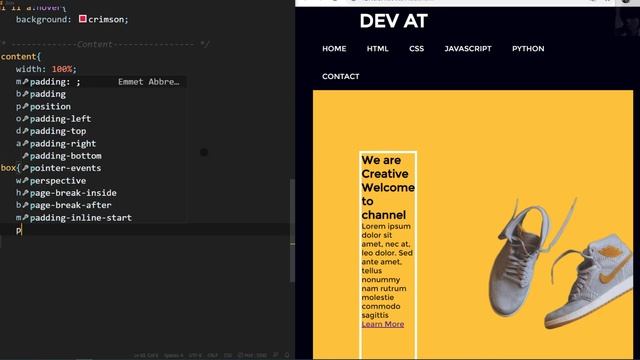Screen dimensions: 640x360
Task: Open the HTML nav link
Action: pyautogui.click(x=377, y=49)
